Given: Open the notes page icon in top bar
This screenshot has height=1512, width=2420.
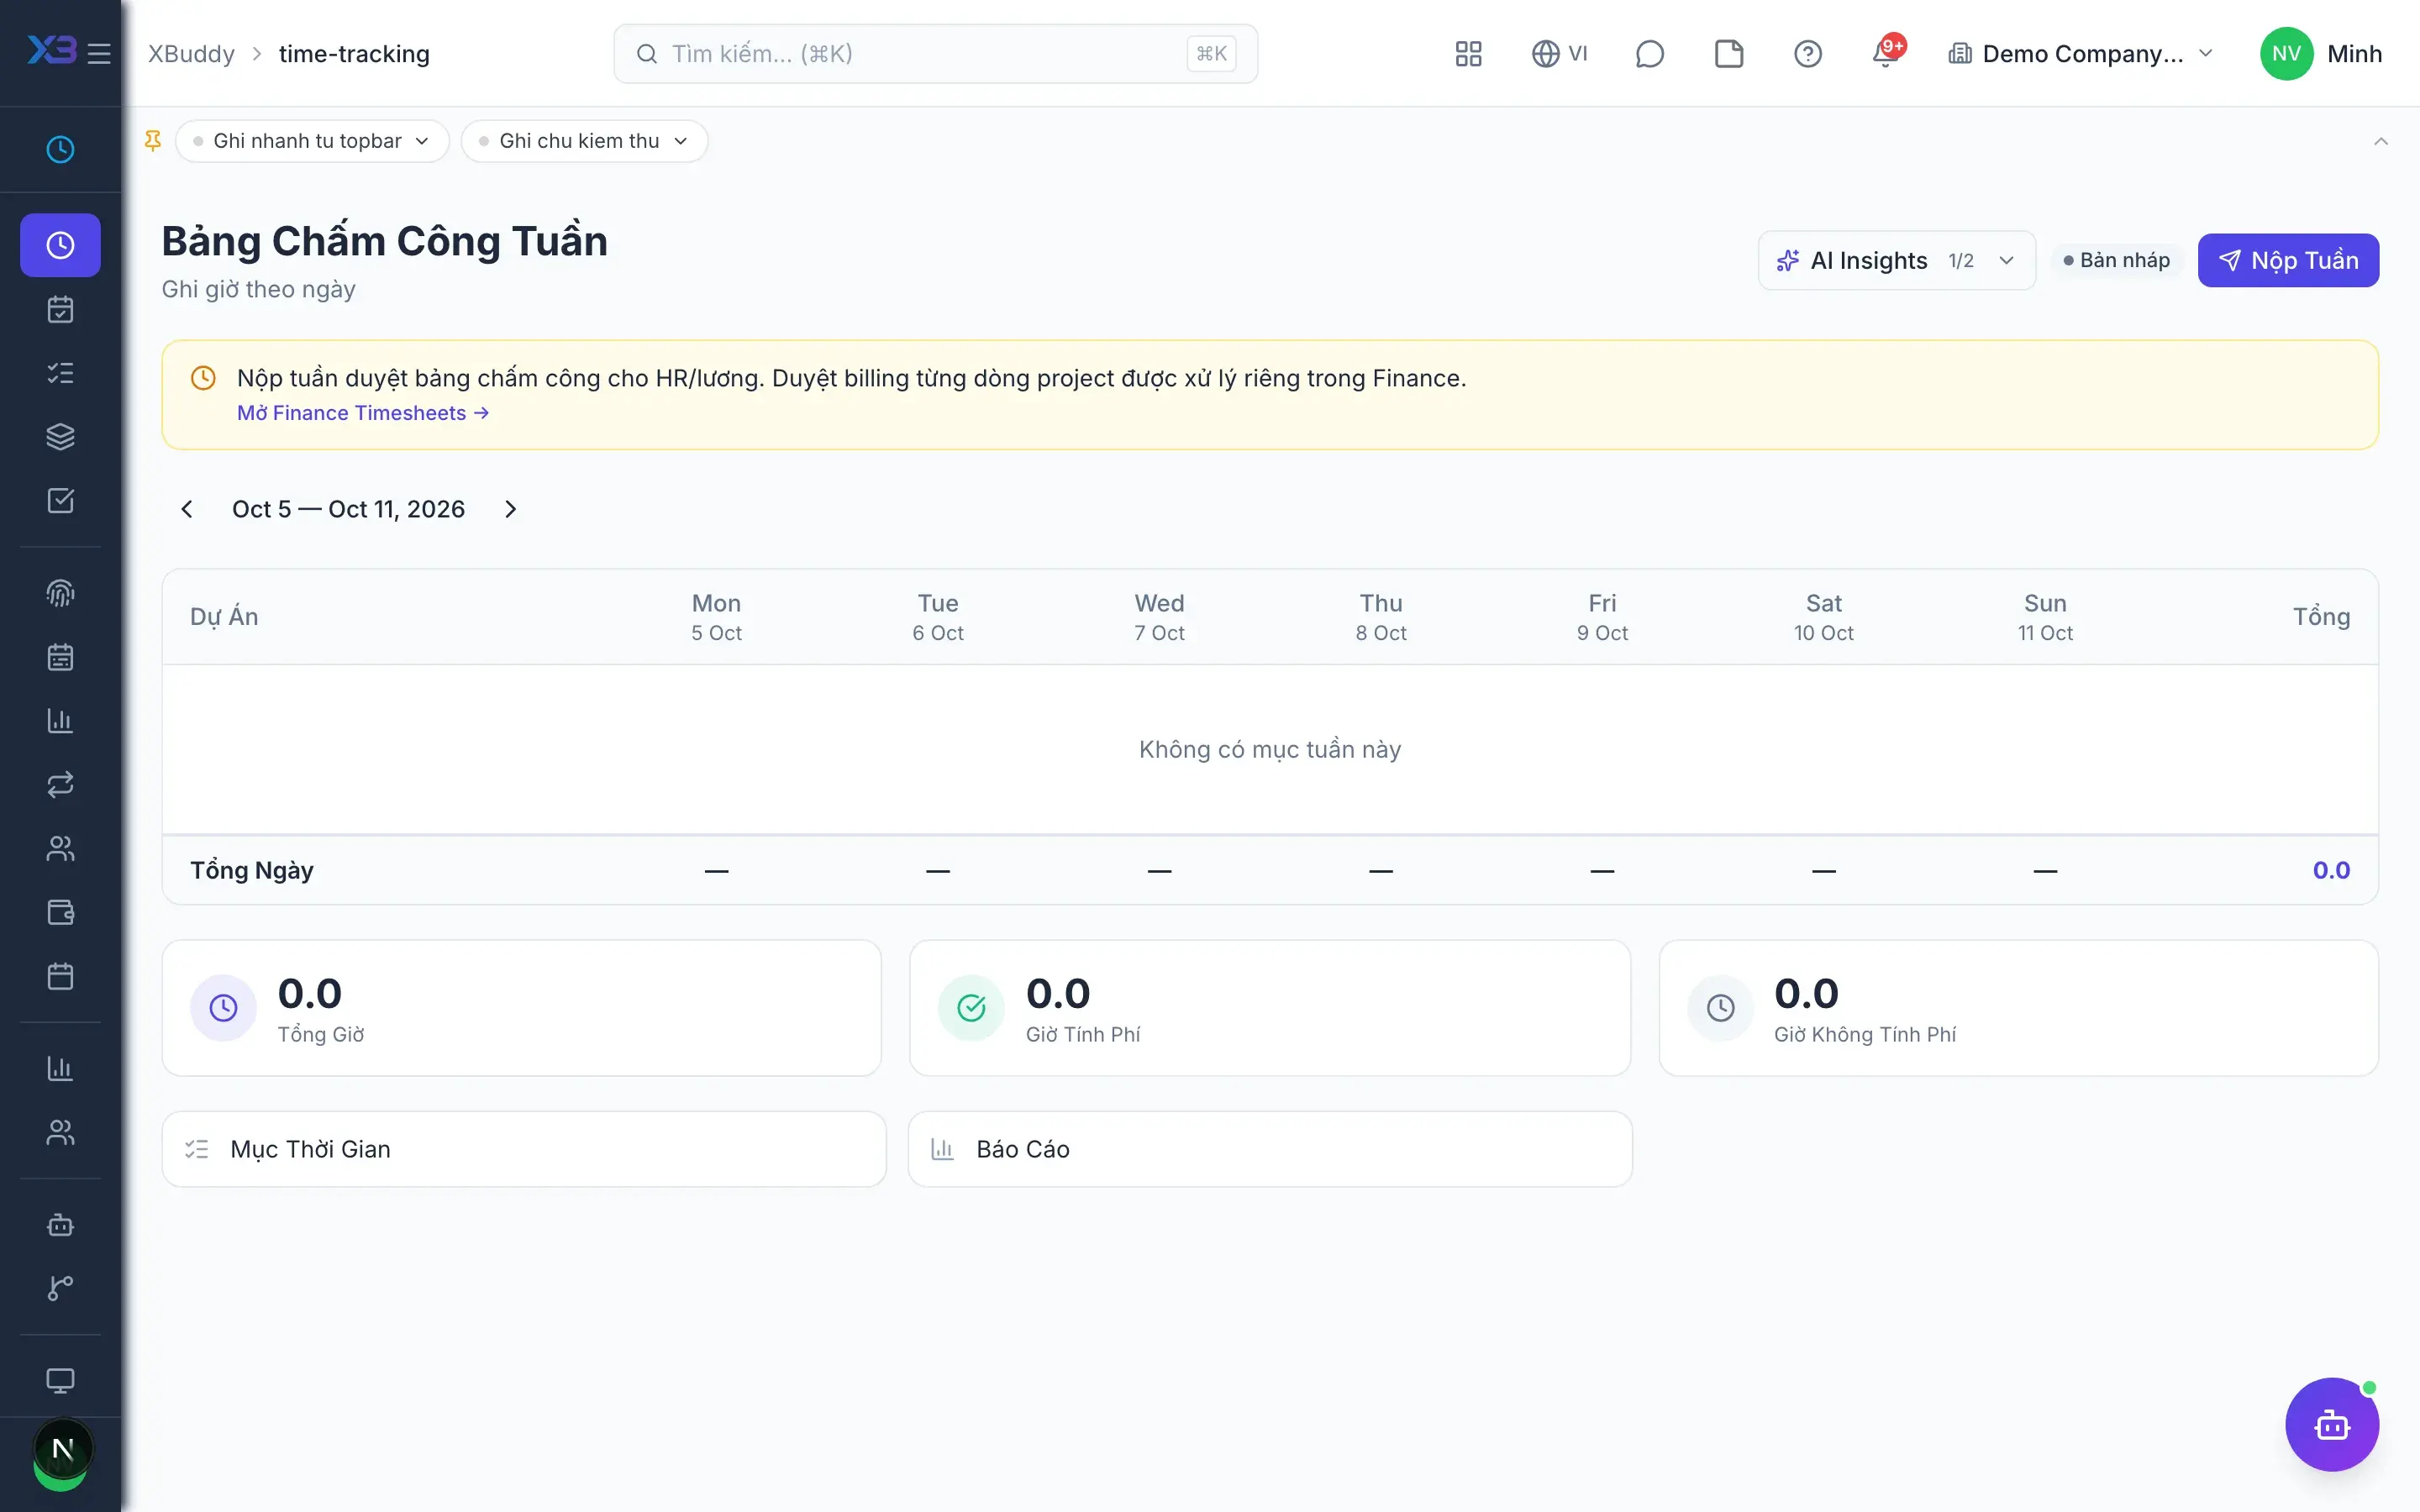Looking at the screenshot, I should [1728, 54].
